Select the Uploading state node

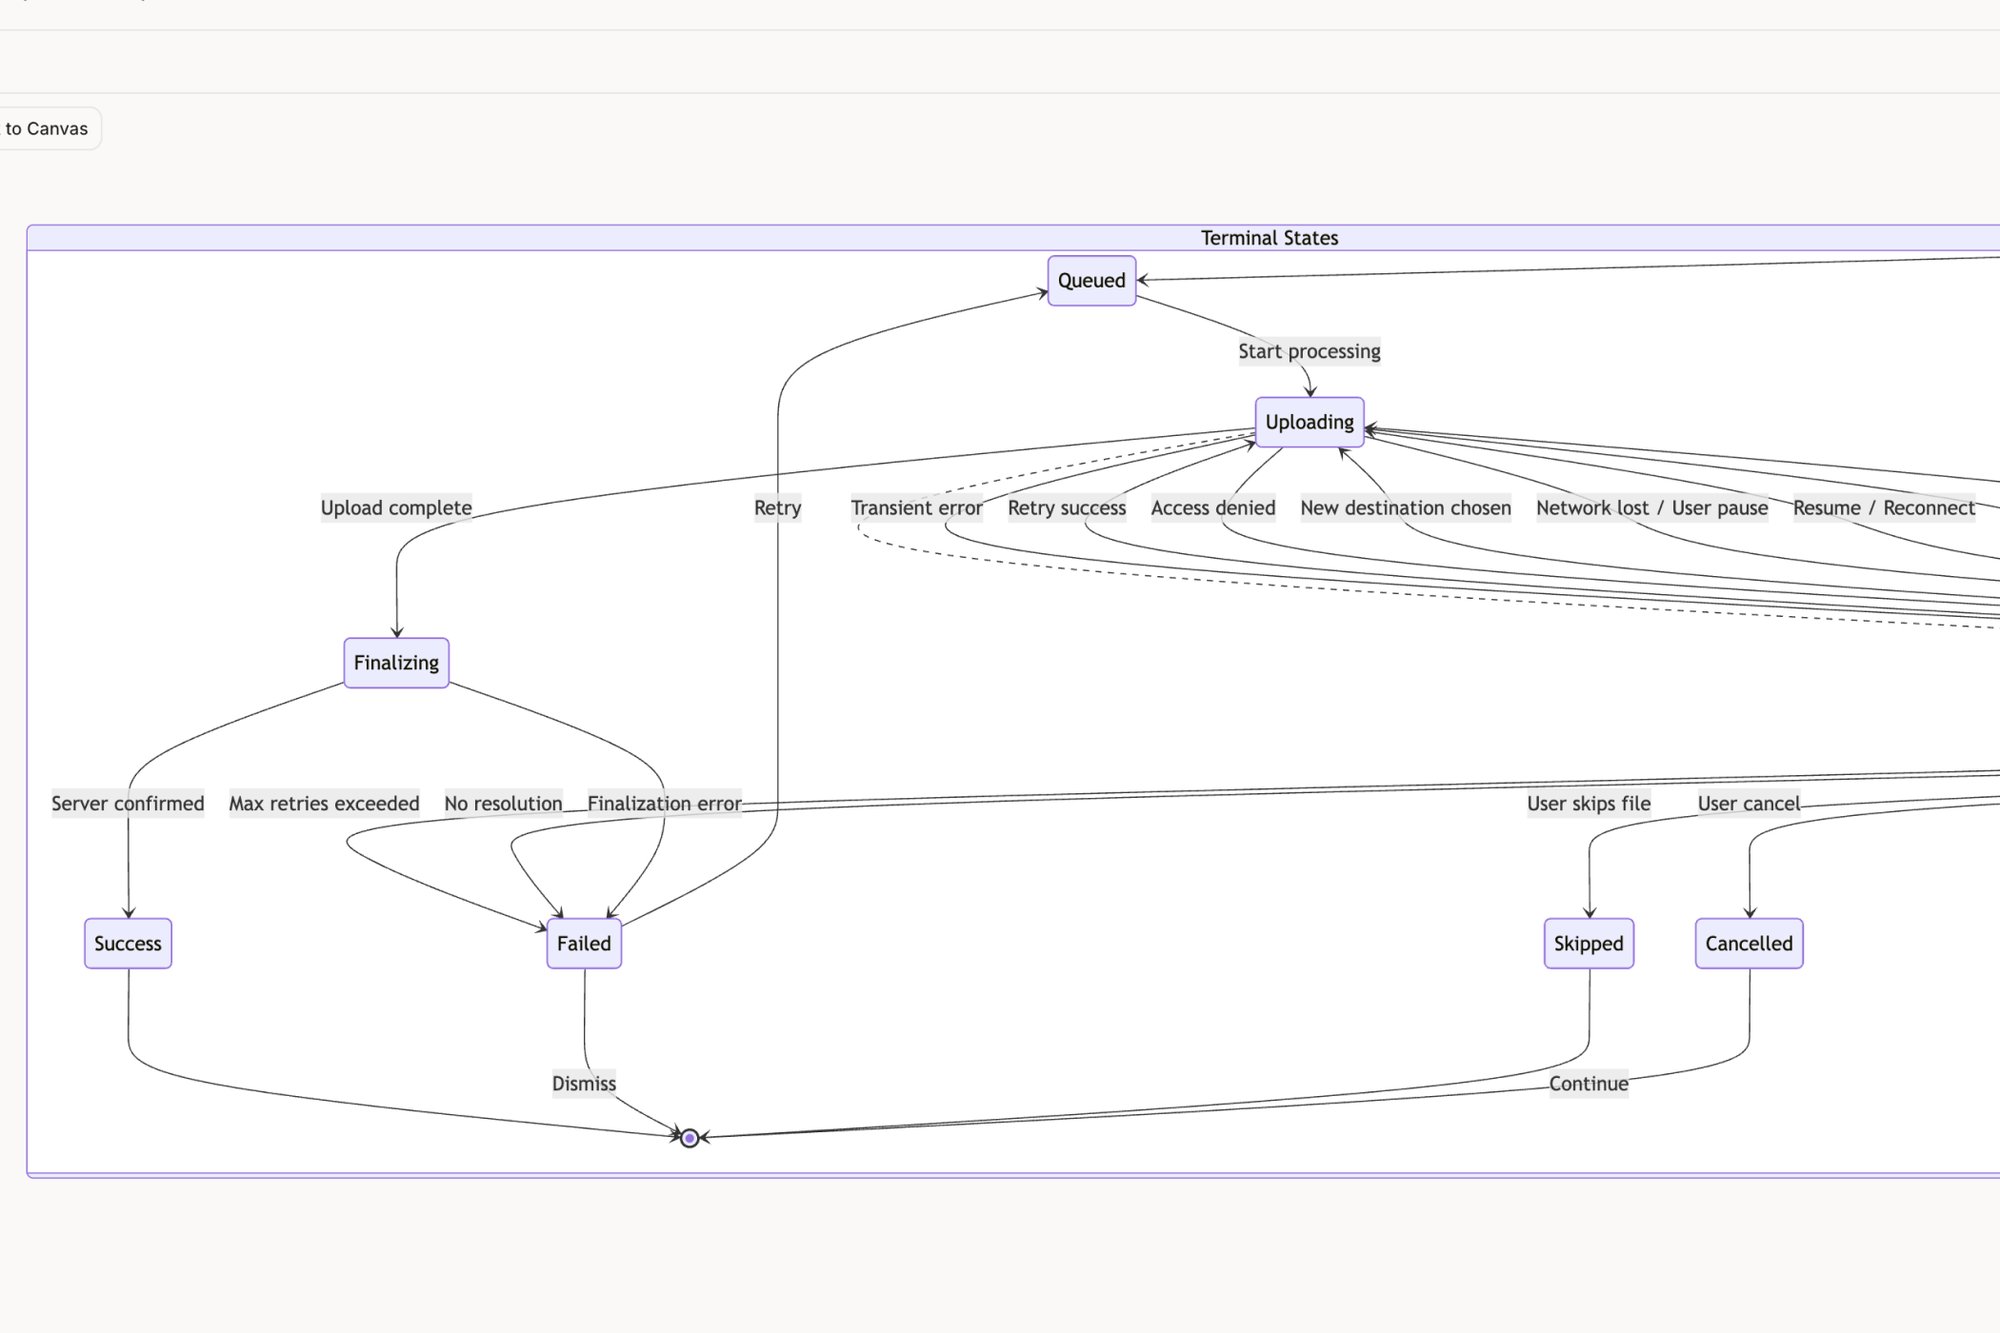pyautogui.click(x=1309, y=422)
